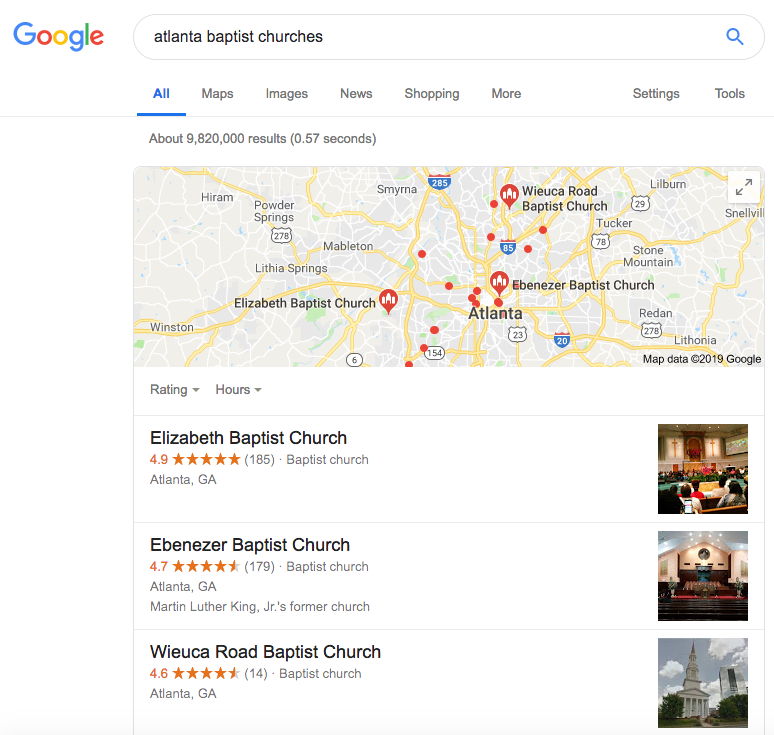Select the Ebenezer Baptist Church map pin

[499, 283]
